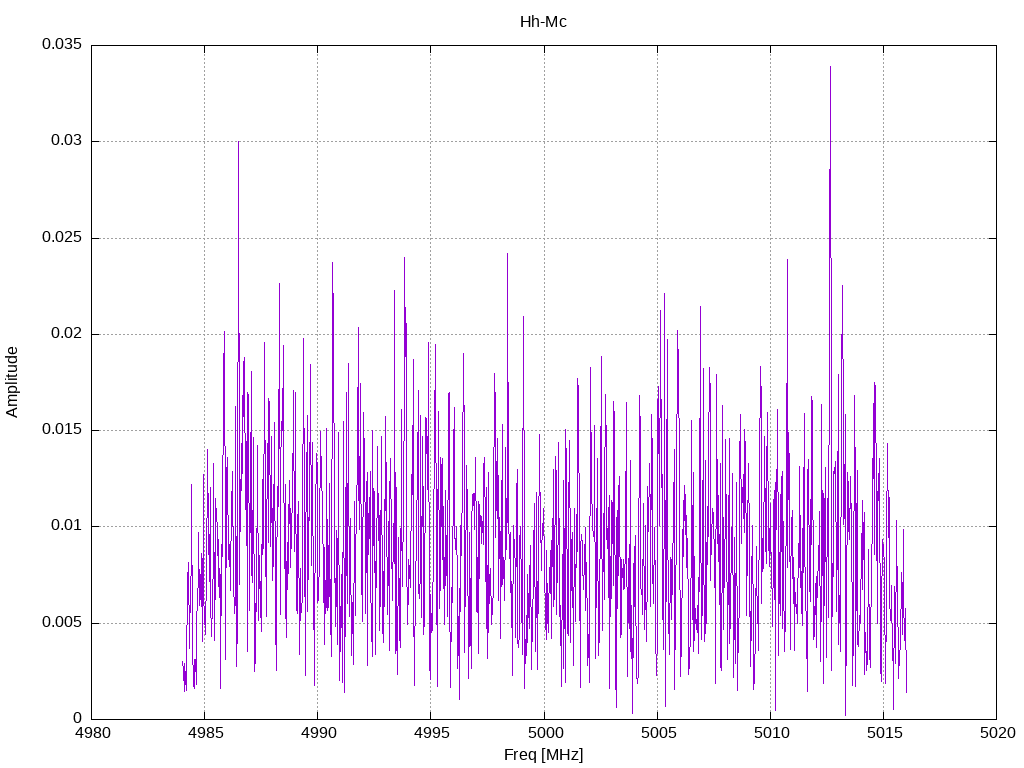Click x-axis tick label 5020
Screen dimensions: 1024x768
(x=997, y=733)
